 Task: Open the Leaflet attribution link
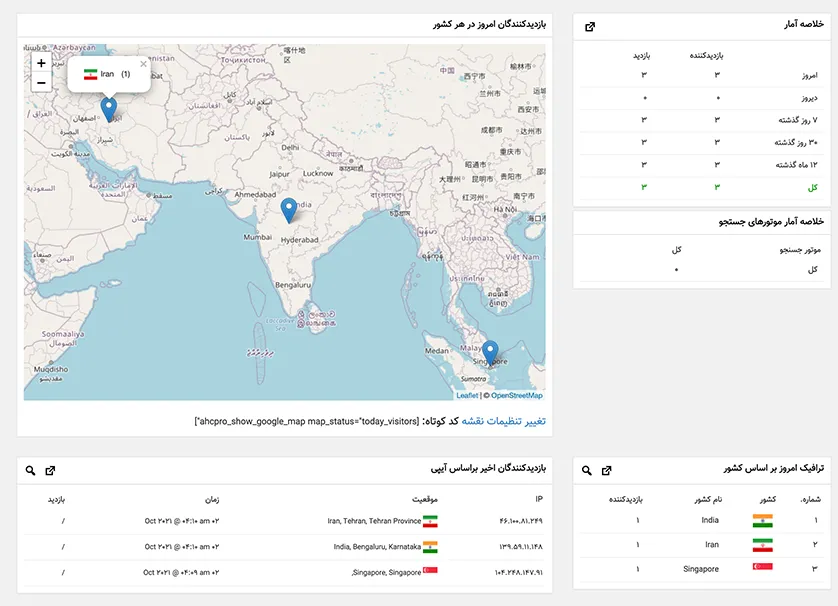pyautogui.click(x=467, y=395)
